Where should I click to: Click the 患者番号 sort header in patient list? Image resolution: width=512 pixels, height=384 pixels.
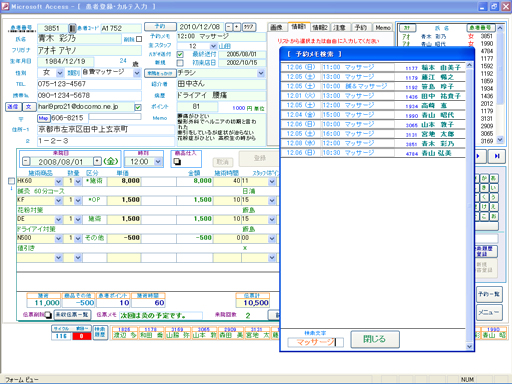click(x=480, y=28)
